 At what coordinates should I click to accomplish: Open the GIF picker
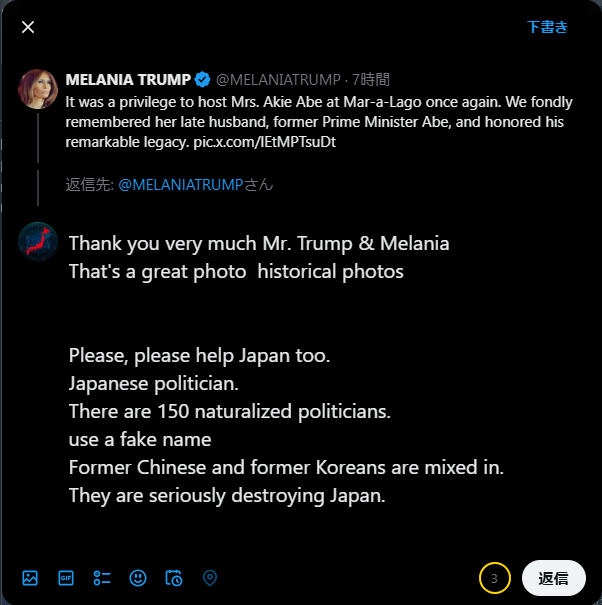[66, 577]
